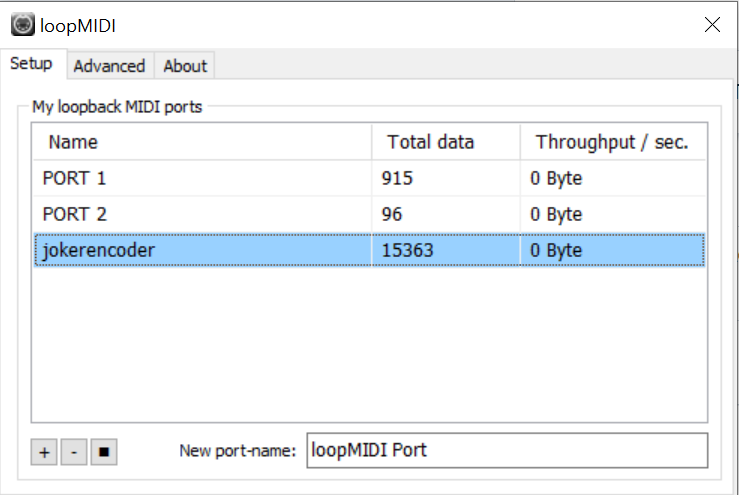Image resolution: width=739 pixels, height=495 pixels.
Task: Add a new port with plus button
Action: (44, 452)
